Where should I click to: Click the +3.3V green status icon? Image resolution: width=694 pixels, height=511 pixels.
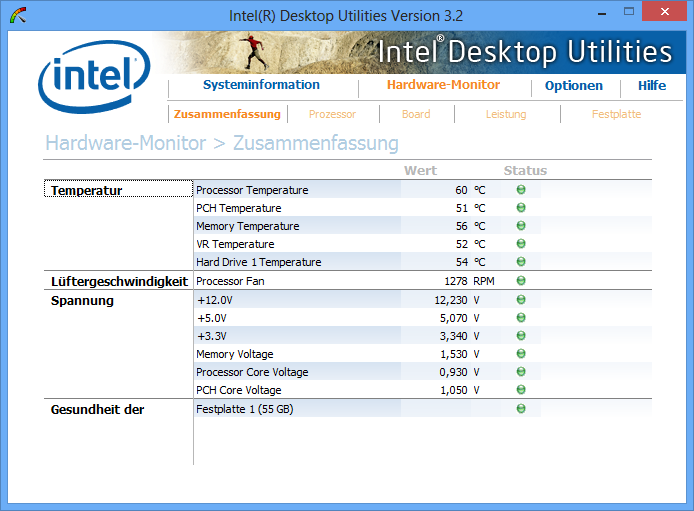point(521,336)
